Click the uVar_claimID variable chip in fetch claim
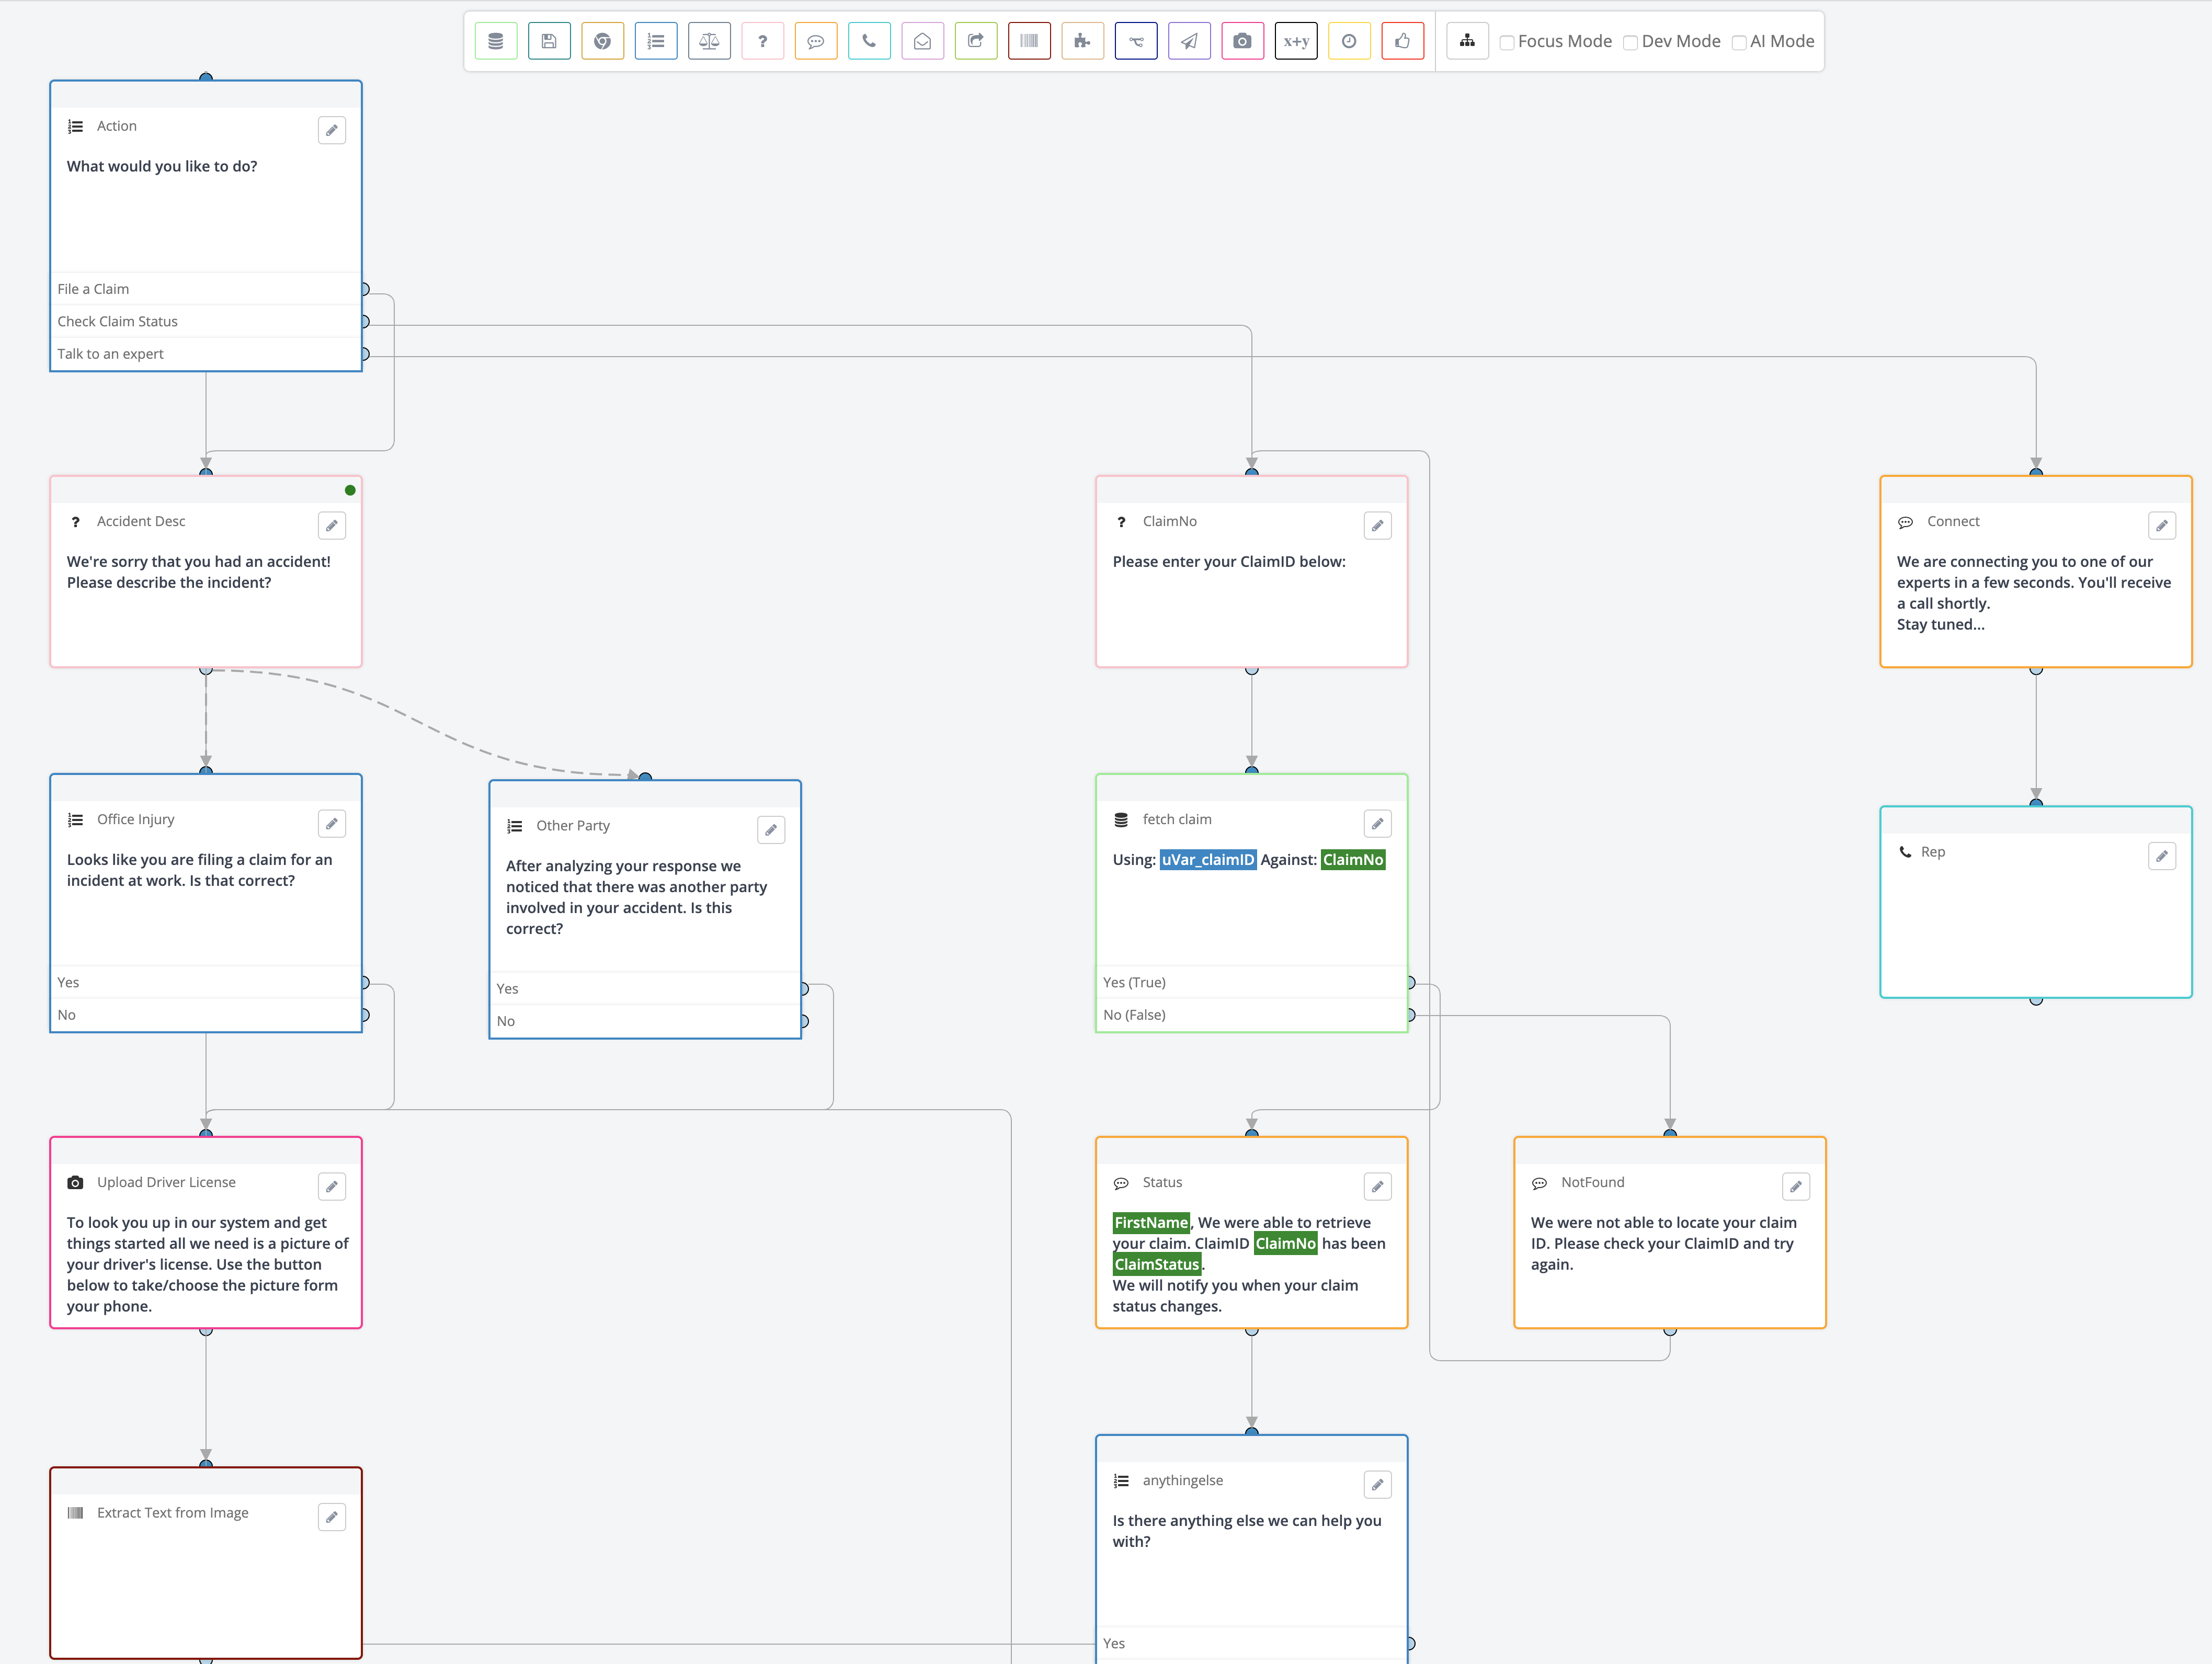The image size is (2212, 1664). [1208, 859]
